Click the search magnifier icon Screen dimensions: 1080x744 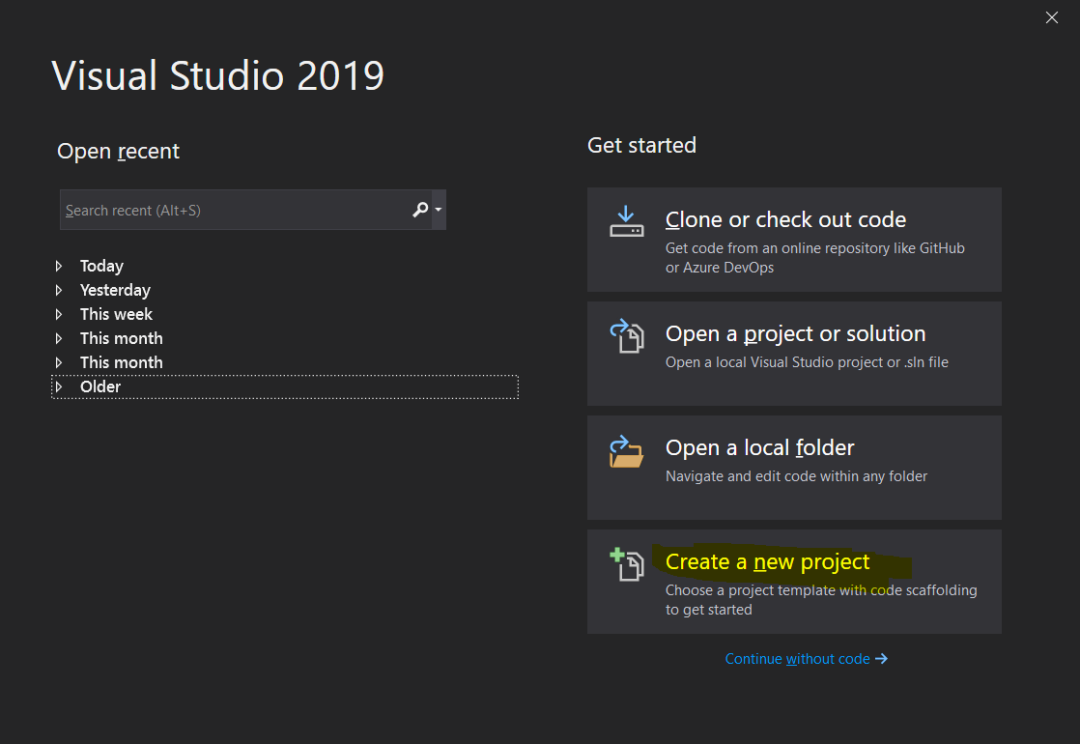[420, 210]
